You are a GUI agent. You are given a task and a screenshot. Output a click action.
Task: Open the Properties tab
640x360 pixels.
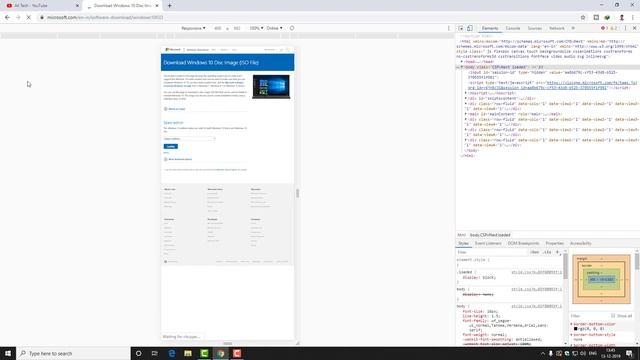(554, 243)
